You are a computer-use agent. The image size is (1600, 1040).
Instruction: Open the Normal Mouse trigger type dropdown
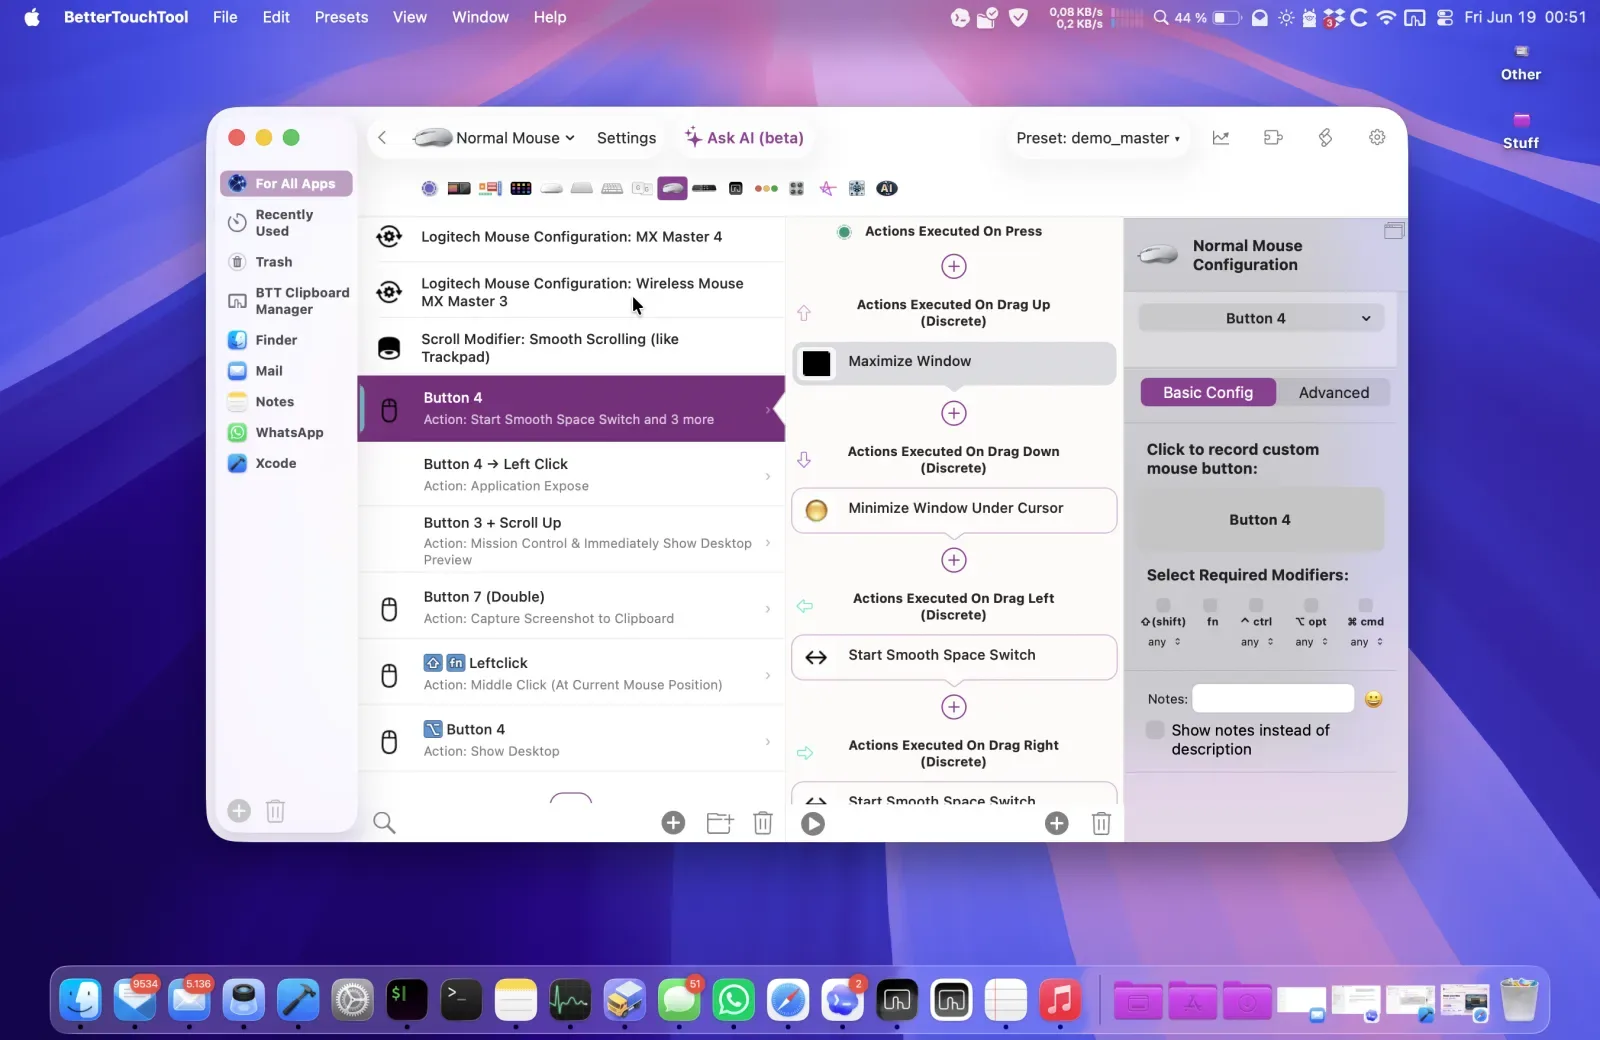click(494, 138)
